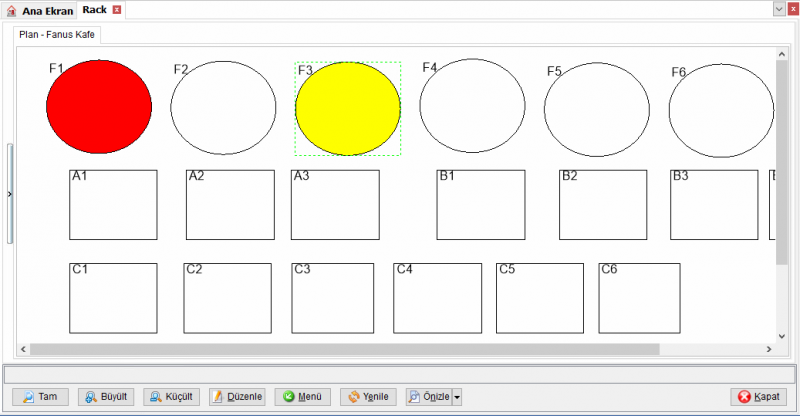
Task: Zoom out with the Küçült button
Action: tap(171, 397)
